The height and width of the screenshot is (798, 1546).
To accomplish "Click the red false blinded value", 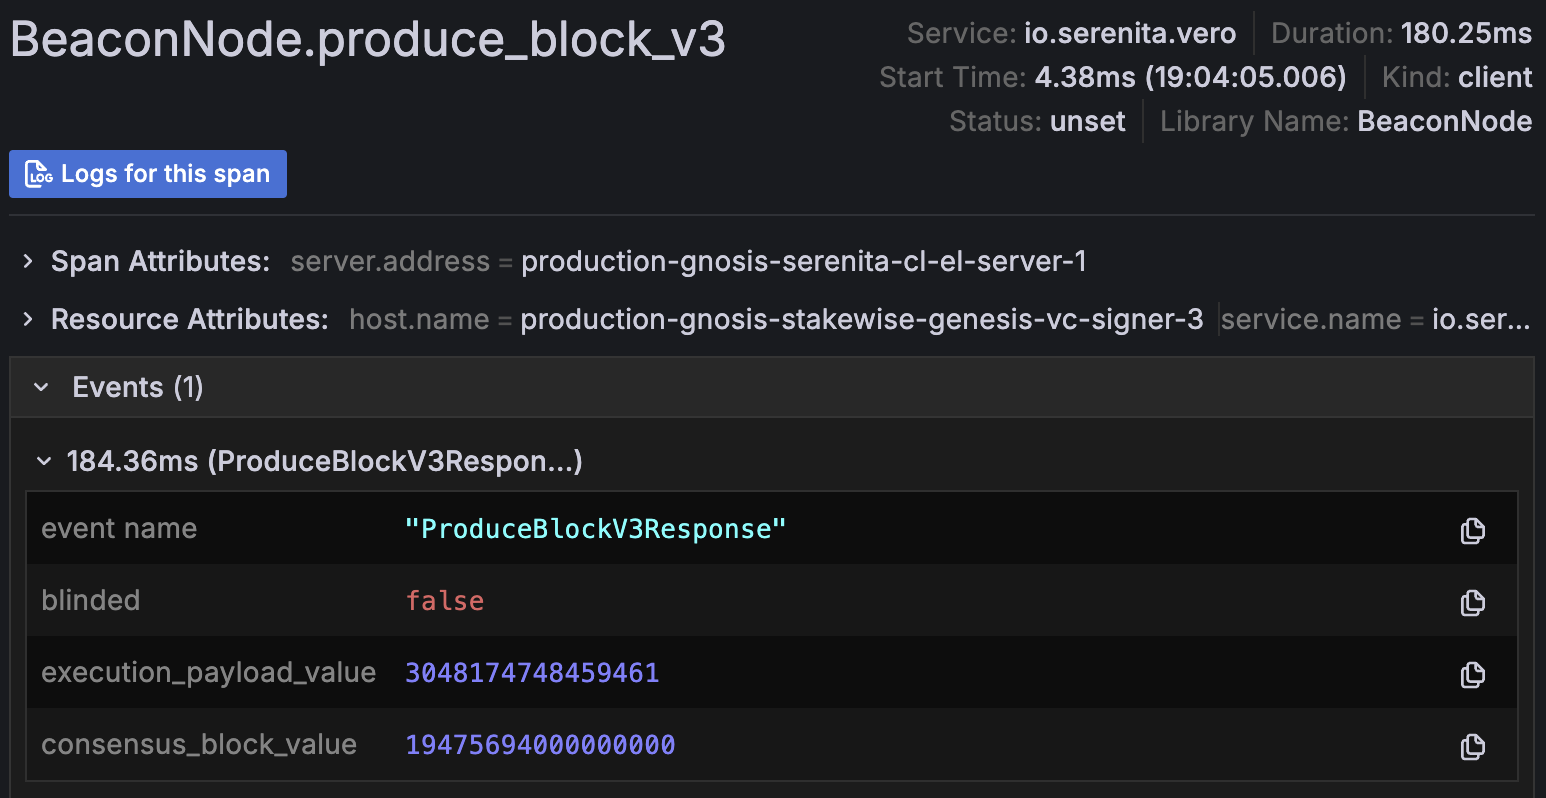I will tap(445, 601).
